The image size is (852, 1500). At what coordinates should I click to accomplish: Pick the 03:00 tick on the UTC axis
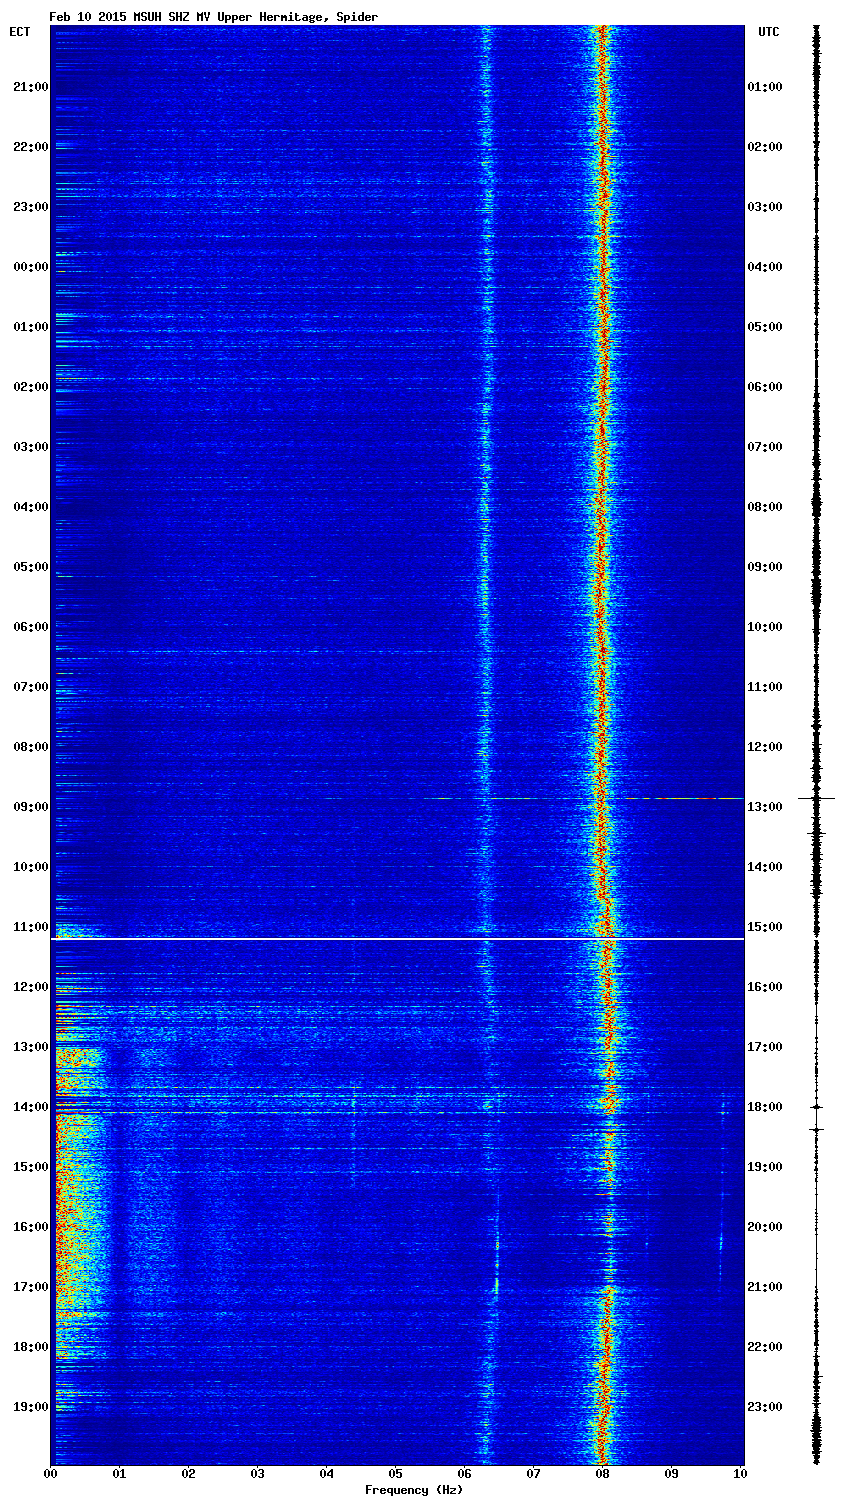point(765,207)
